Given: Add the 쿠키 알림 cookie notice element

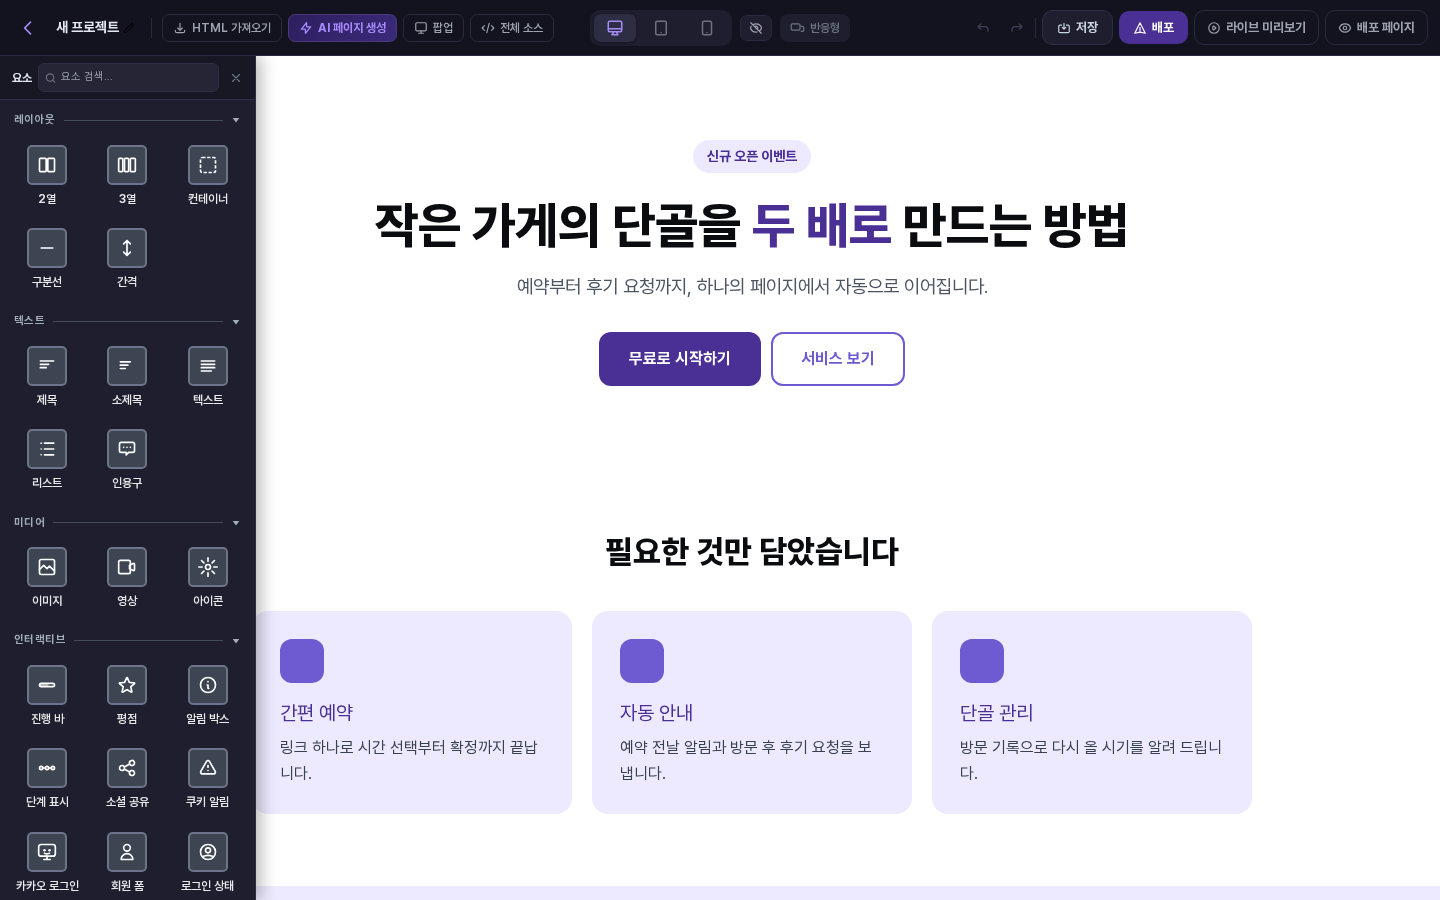Looking at the screenshot, I should point(208,778).
